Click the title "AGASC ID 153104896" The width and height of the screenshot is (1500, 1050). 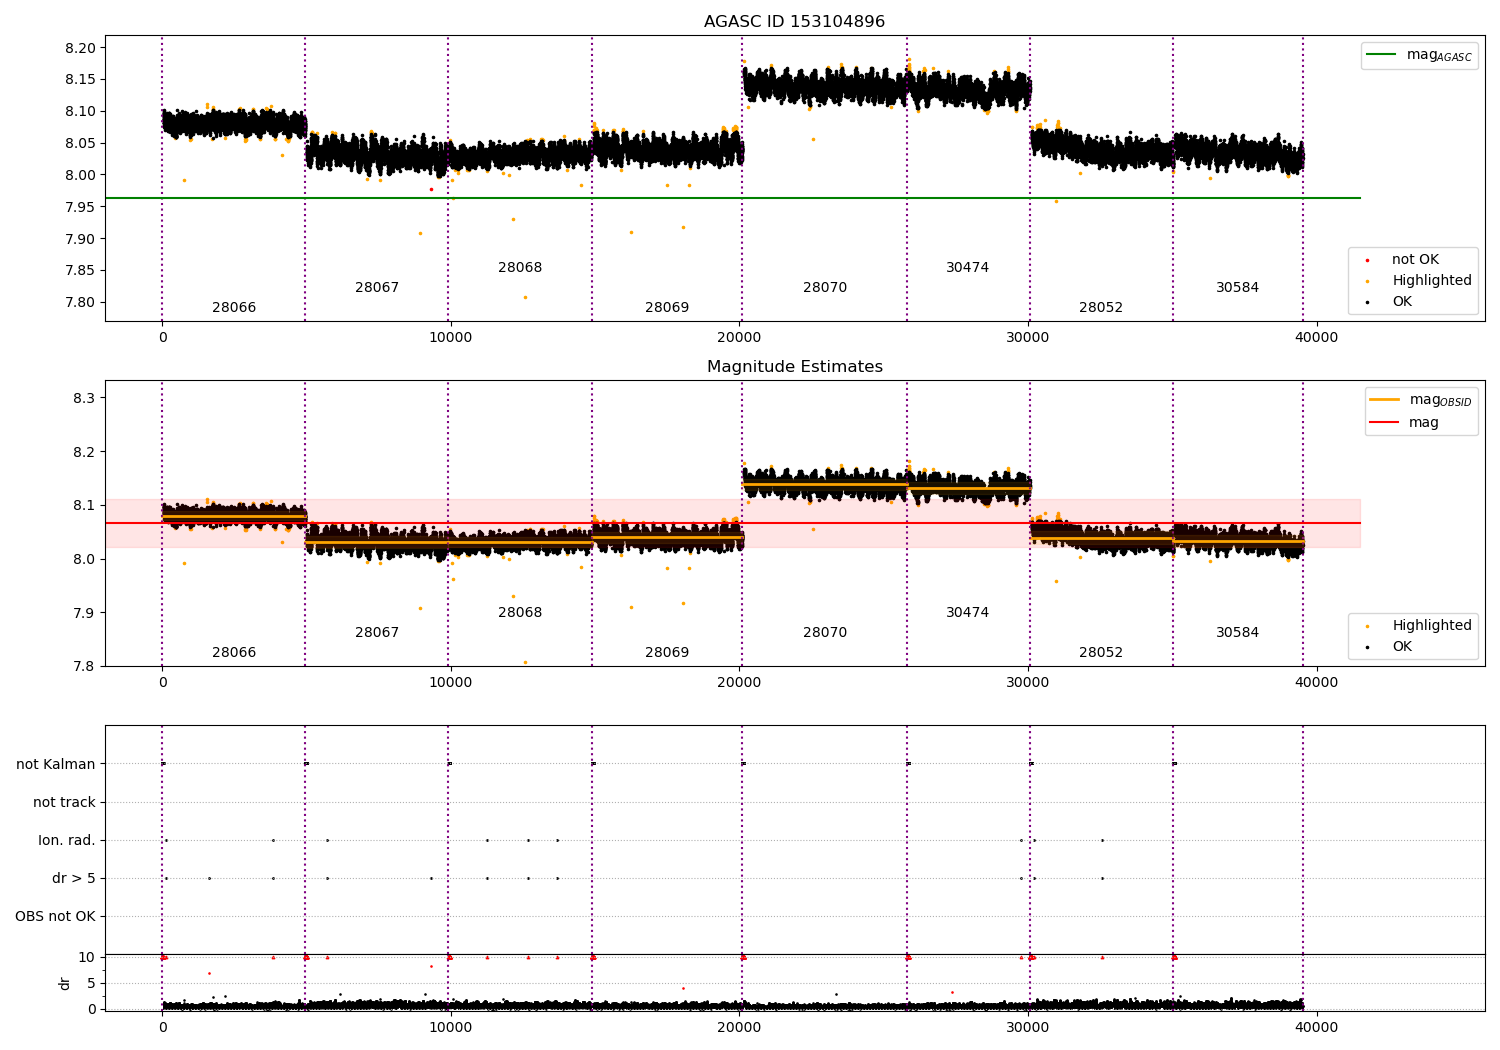pos(794,22)
